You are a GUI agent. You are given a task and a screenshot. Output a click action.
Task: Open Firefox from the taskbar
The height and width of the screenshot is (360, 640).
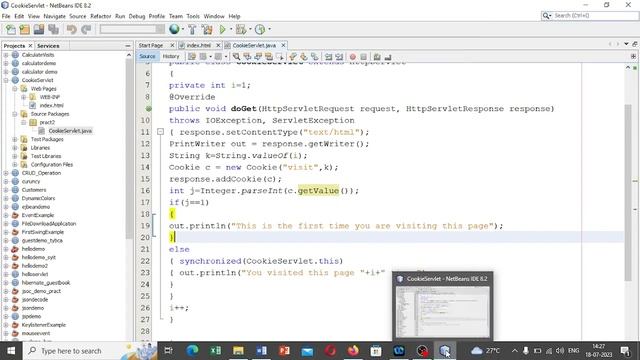pos(353,351)
